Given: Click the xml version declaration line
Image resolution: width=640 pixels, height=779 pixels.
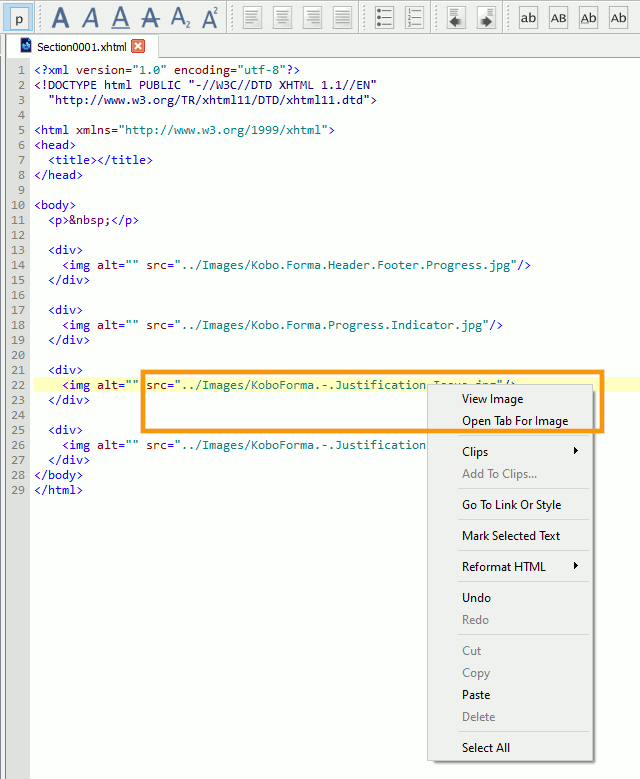Looking at the screenshot, I should [x=167, y=70].
